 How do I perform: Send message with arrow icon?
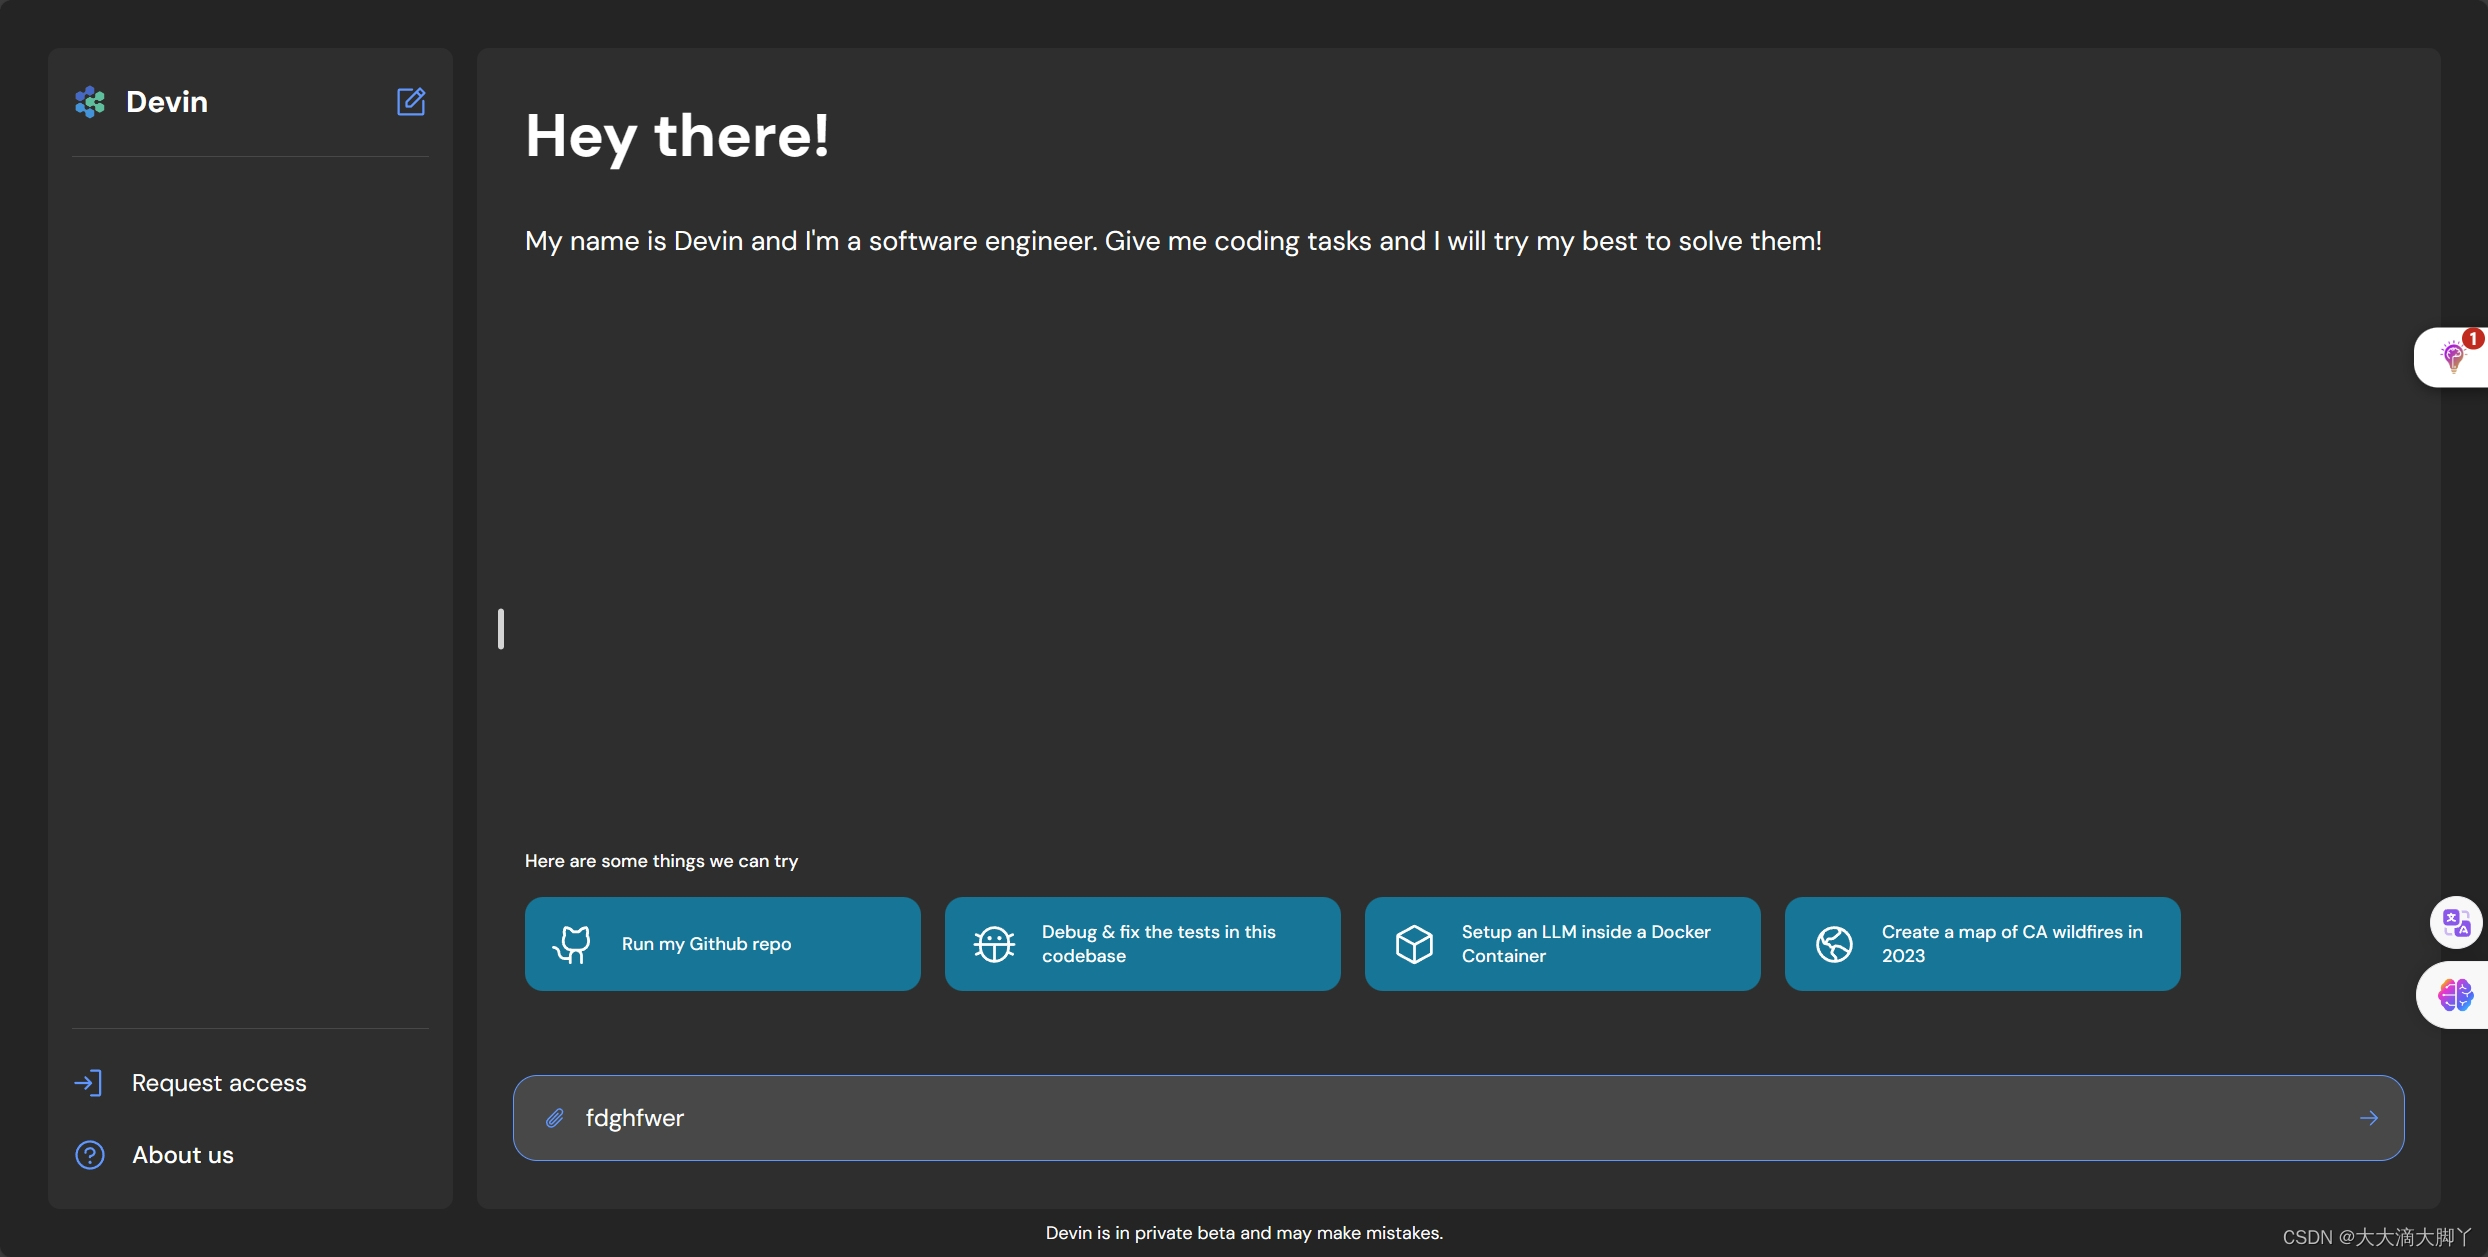click(x=2368, y=1118)
